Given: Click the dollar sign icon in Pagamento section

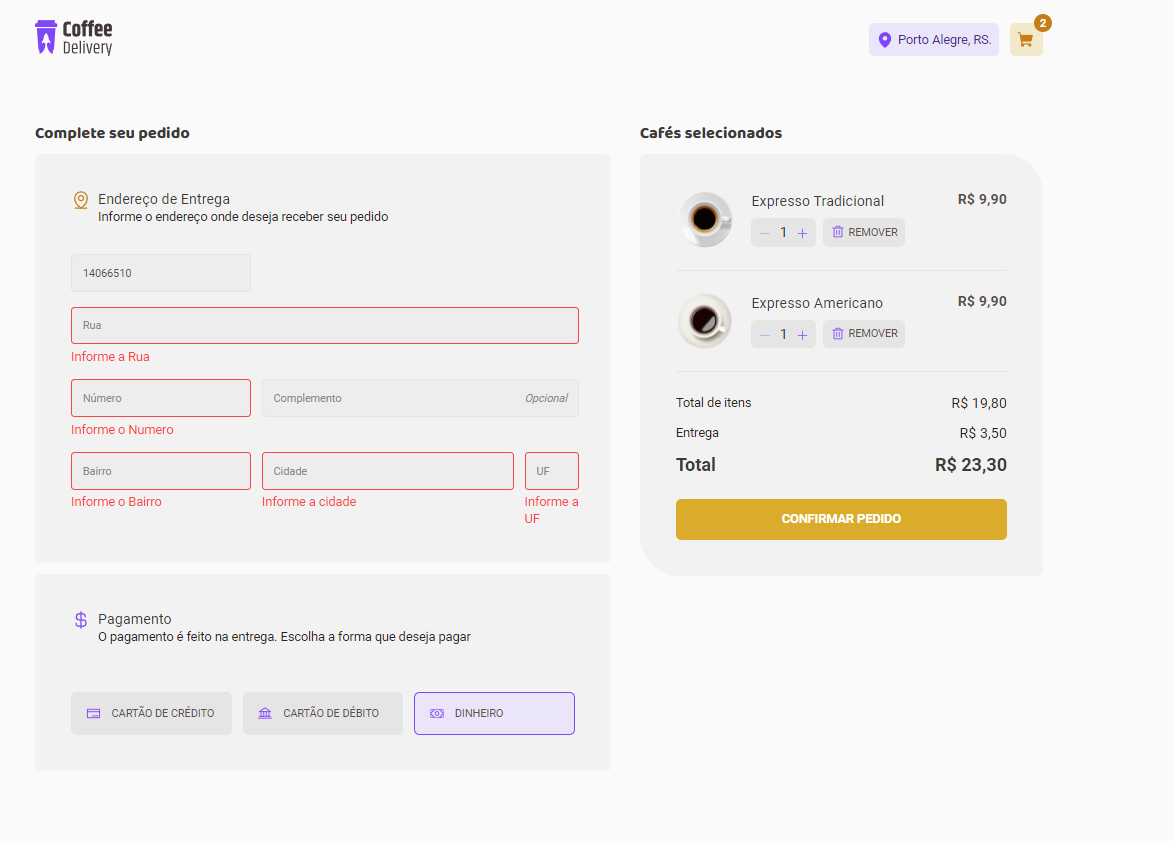Looking at the screenshot, I should (x=80, y=619).
